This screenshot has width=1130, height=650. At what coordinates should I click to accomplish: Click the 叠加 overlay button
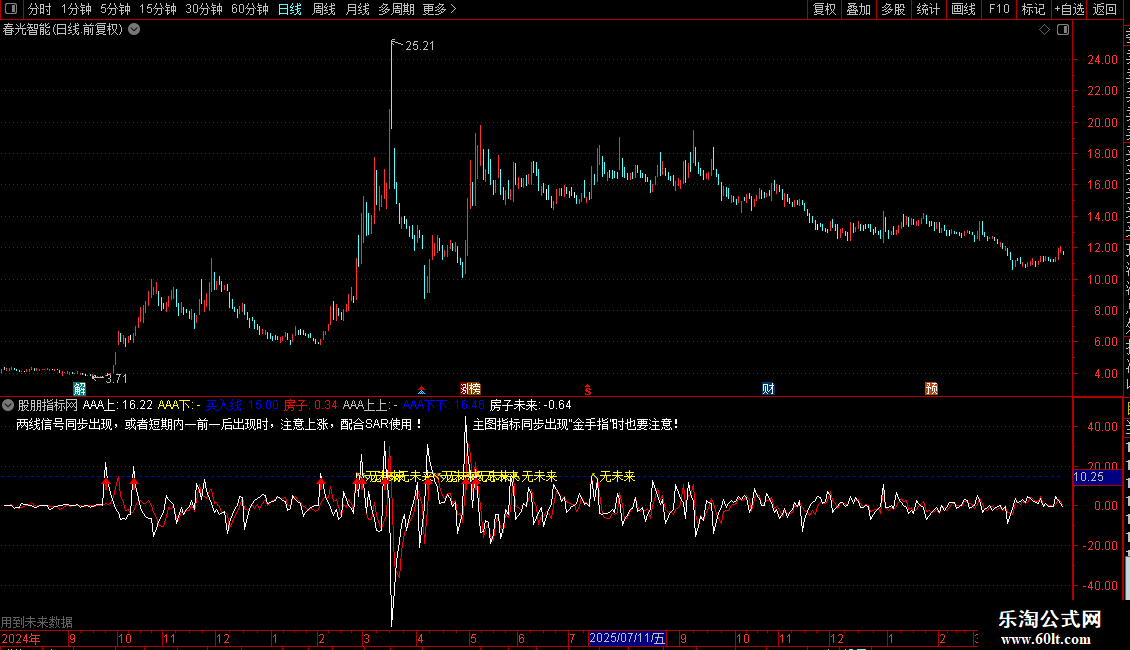pos(858,9)
